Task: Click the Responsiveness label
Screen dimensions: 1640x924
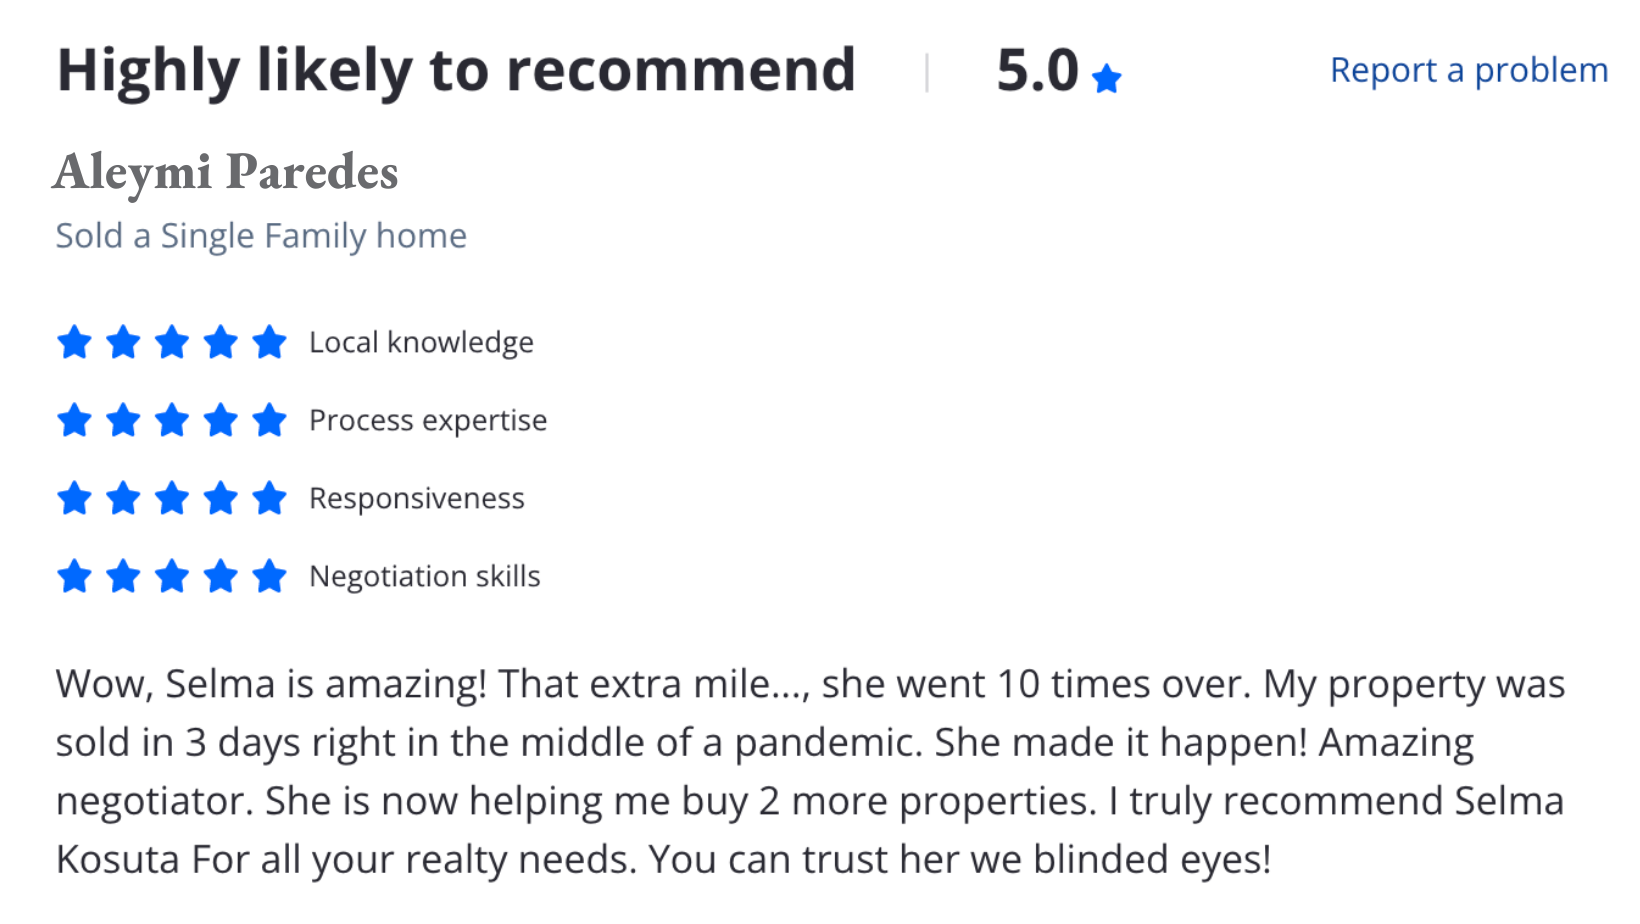Action: [x=416, y=498]
